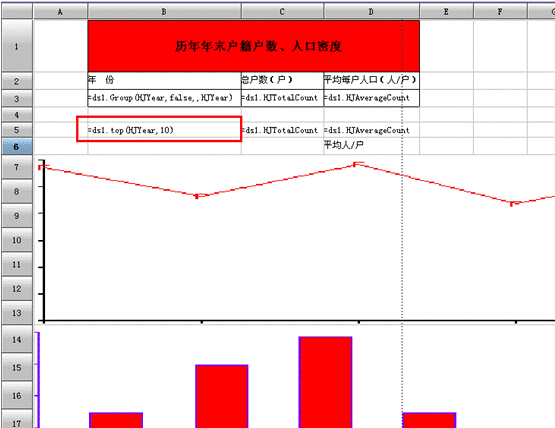The height and width of the screenshot is (428, 555).
Task: Select cell with ds1.Group(HJYear,false,,HJYear) formula
Action: click(x=164, y=98)
